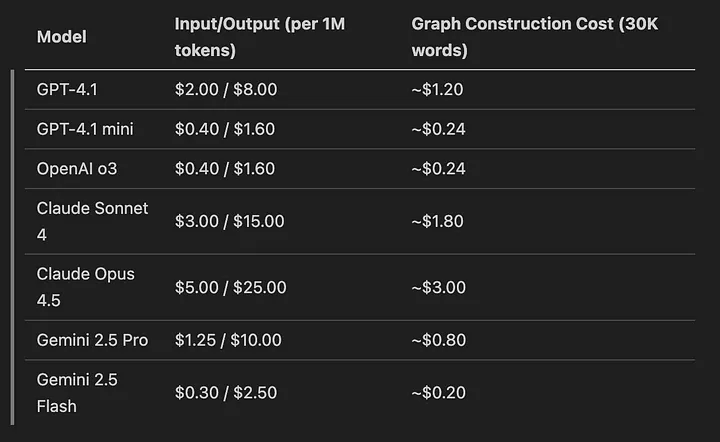Click the $2.00 / $8.00 price cell
Viewport: 720px width, 442px height.
(x=226, y=89)
